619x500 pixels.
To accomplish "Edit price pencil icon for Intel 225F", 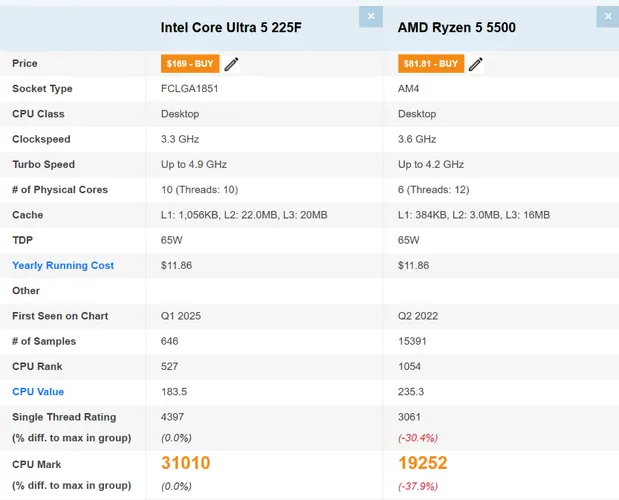I will tap(231, 64).
